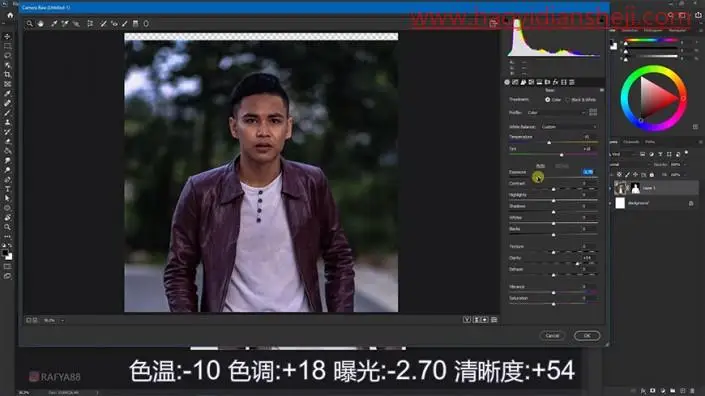Toggle visibility of the Background layer
The height and width of the screenshot is (396, 705).
coord(611,204)
